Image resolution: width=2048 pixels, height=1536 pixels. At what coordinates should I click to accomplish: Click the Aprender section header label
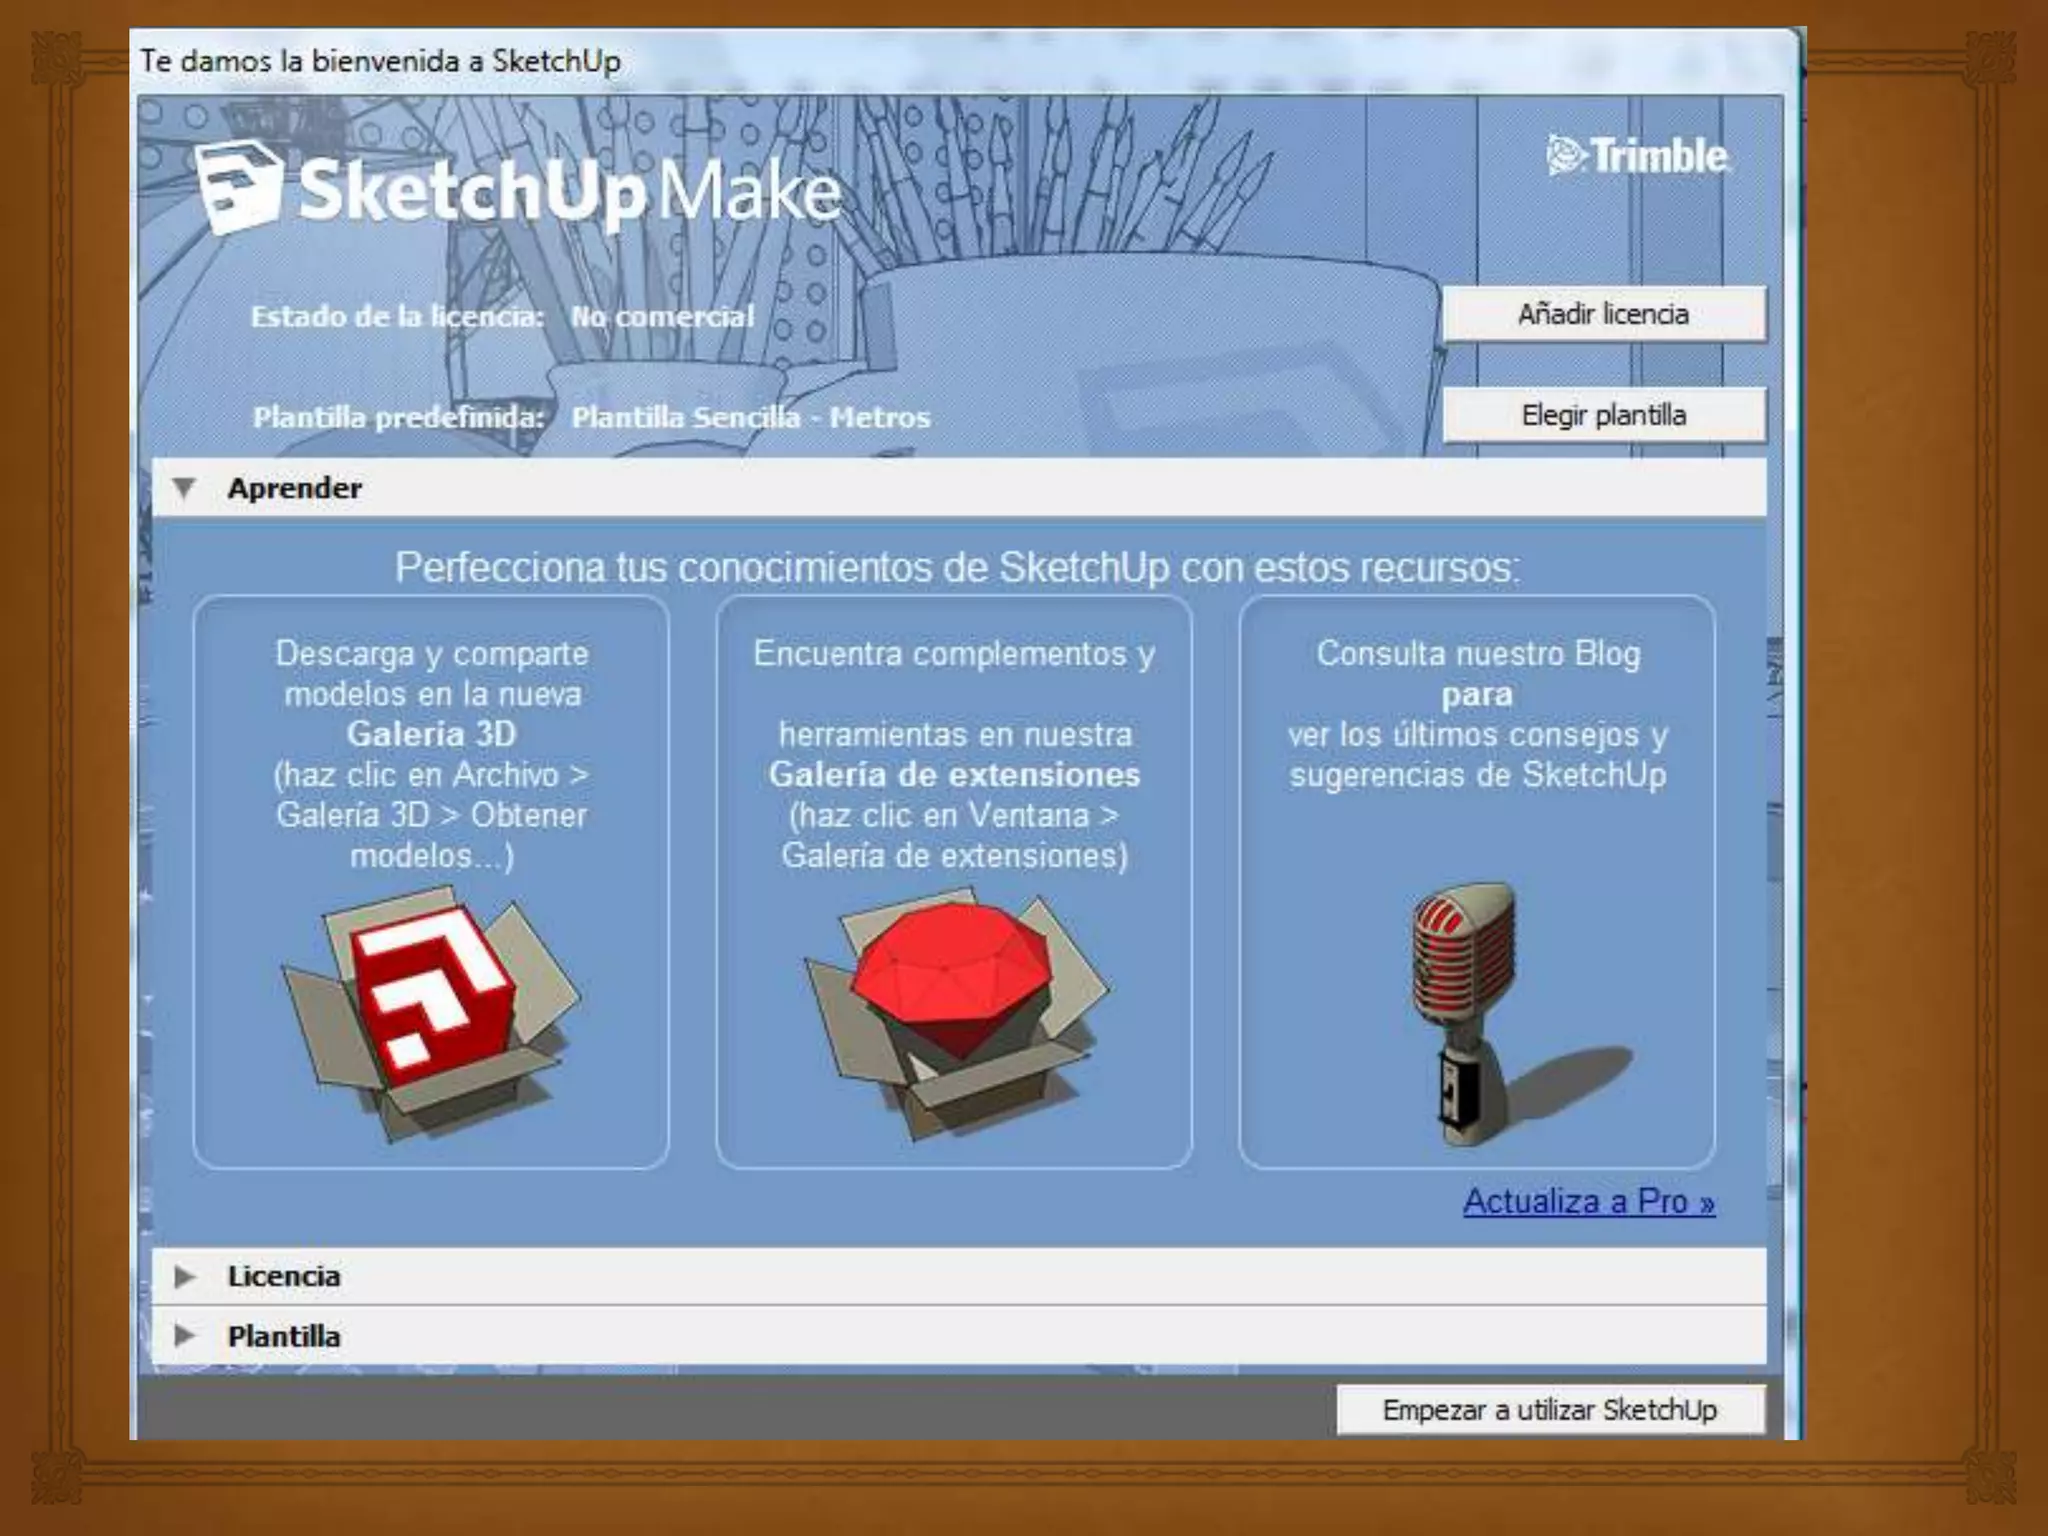(294, 488)
